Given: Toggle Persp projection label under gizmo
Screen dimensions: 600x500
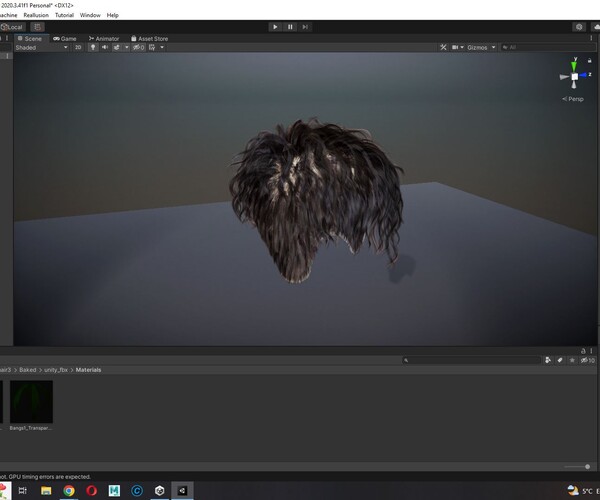Looking at the screenshot, I should click(573, 99).
